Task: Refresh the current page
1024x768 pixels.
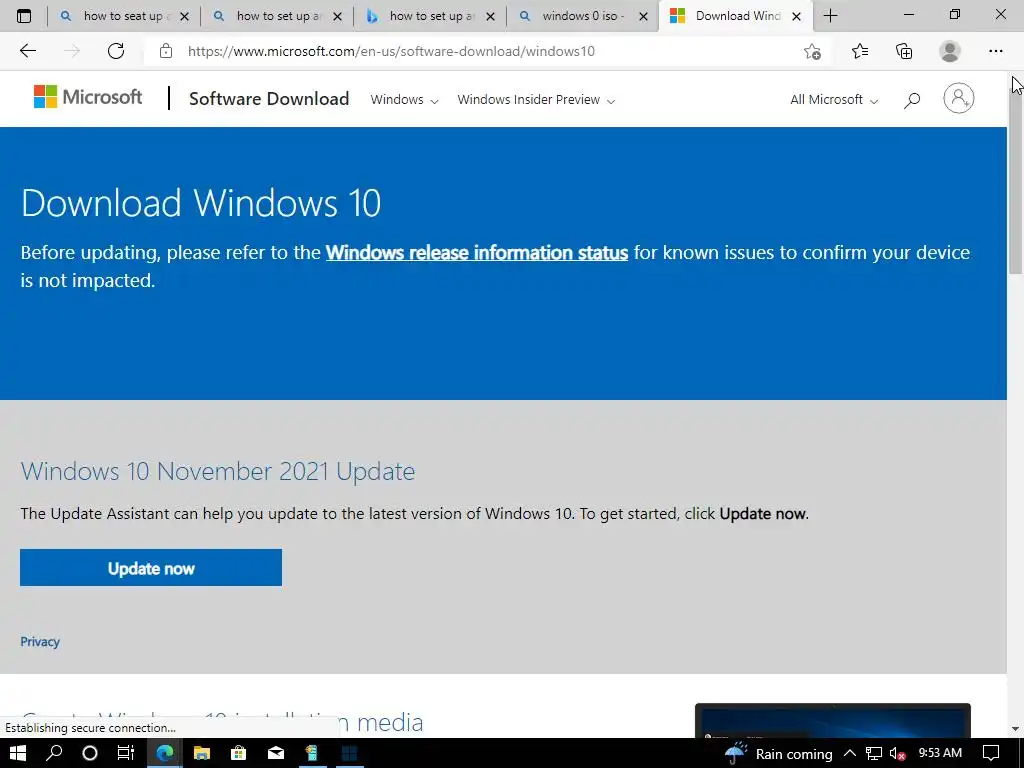Action: [116, 51]
